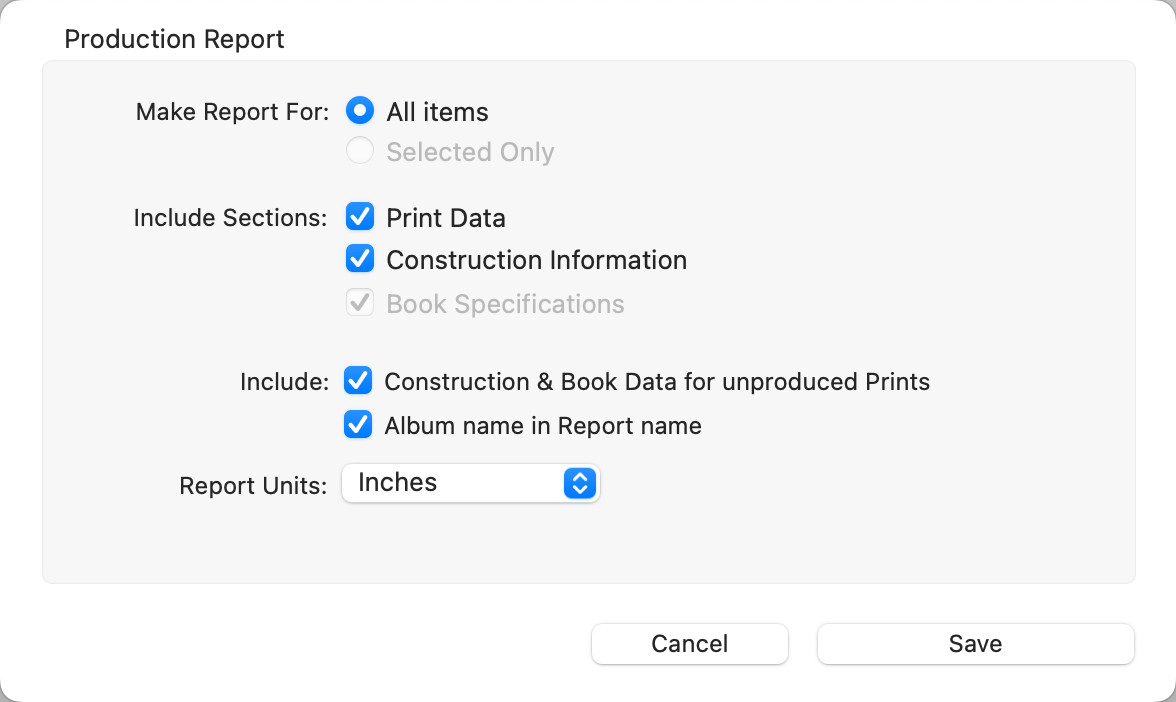Choose the "Selected Only" radio option
Image resolution: width=1176 pixels, height=702 pixels.
[360, 152]
